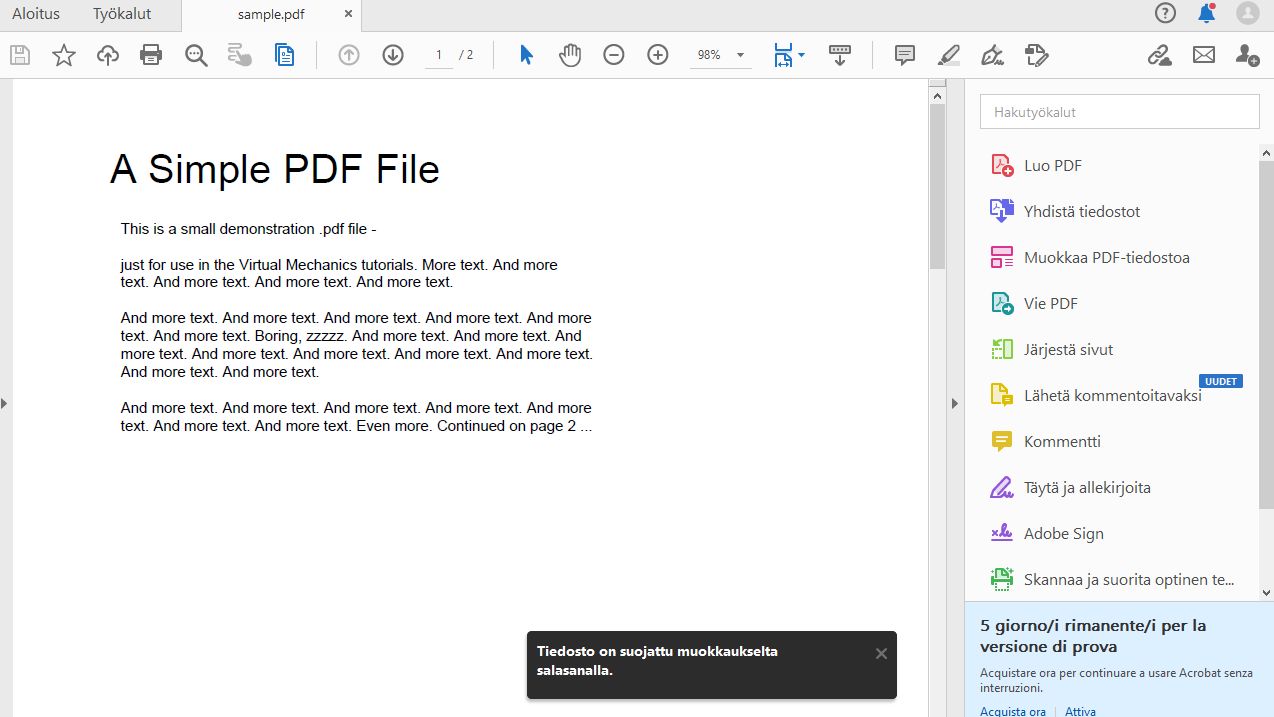Click the fit page width icon

[783, 55]
